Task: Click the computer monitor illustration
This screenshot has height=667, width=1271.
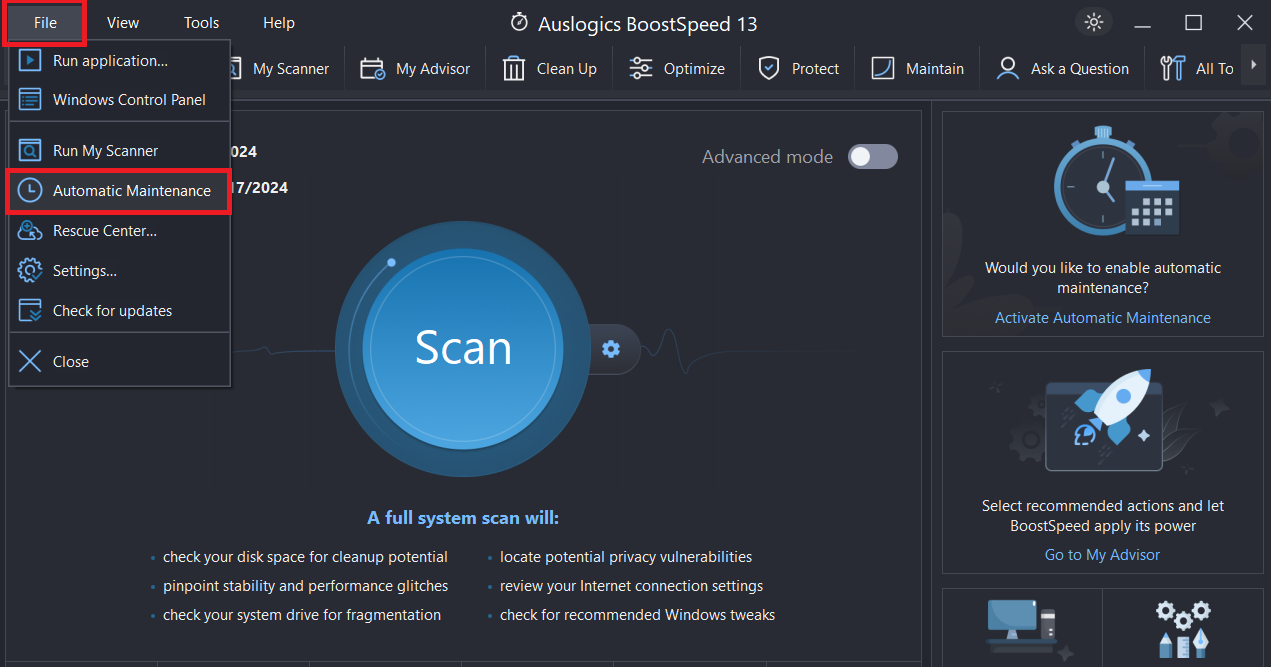Action: tap(1022, 626)
